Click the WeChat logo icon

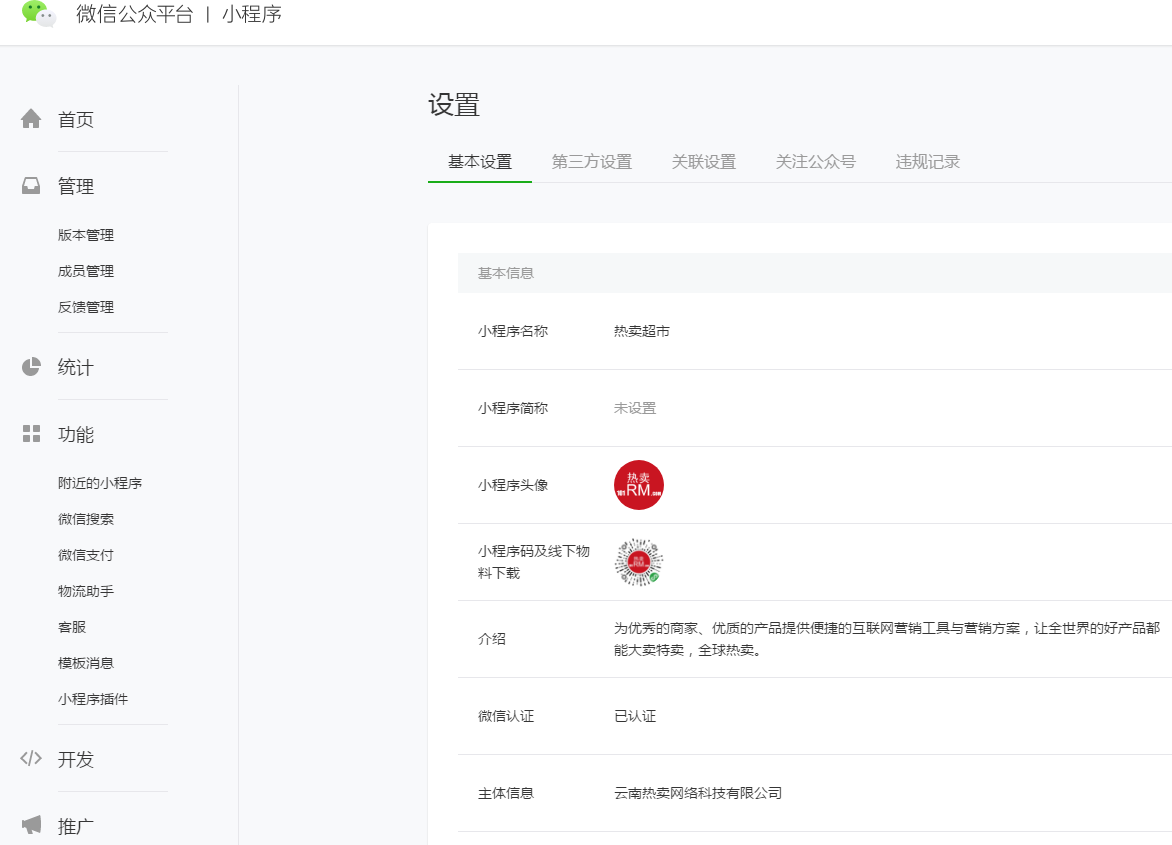(39, 13)
